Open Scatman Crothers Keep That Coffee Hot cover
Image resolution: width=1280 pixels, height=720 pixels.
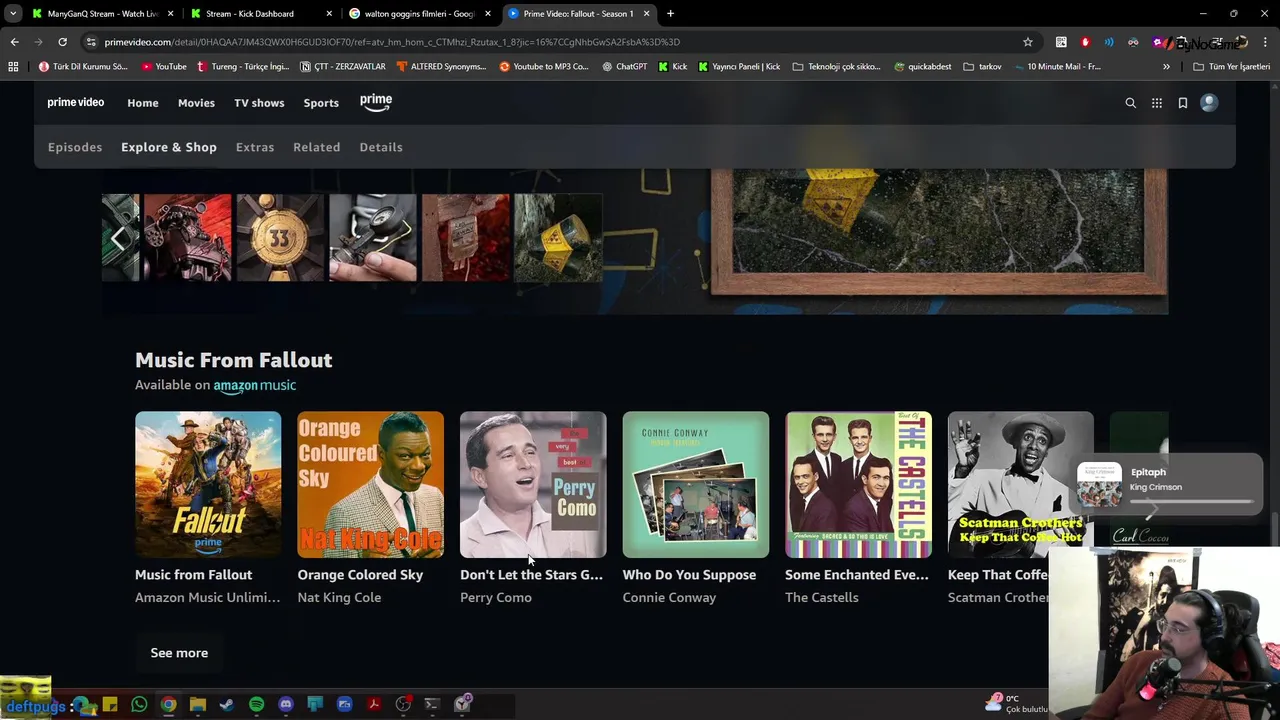pyautogui.click(x=1021, y=484)
